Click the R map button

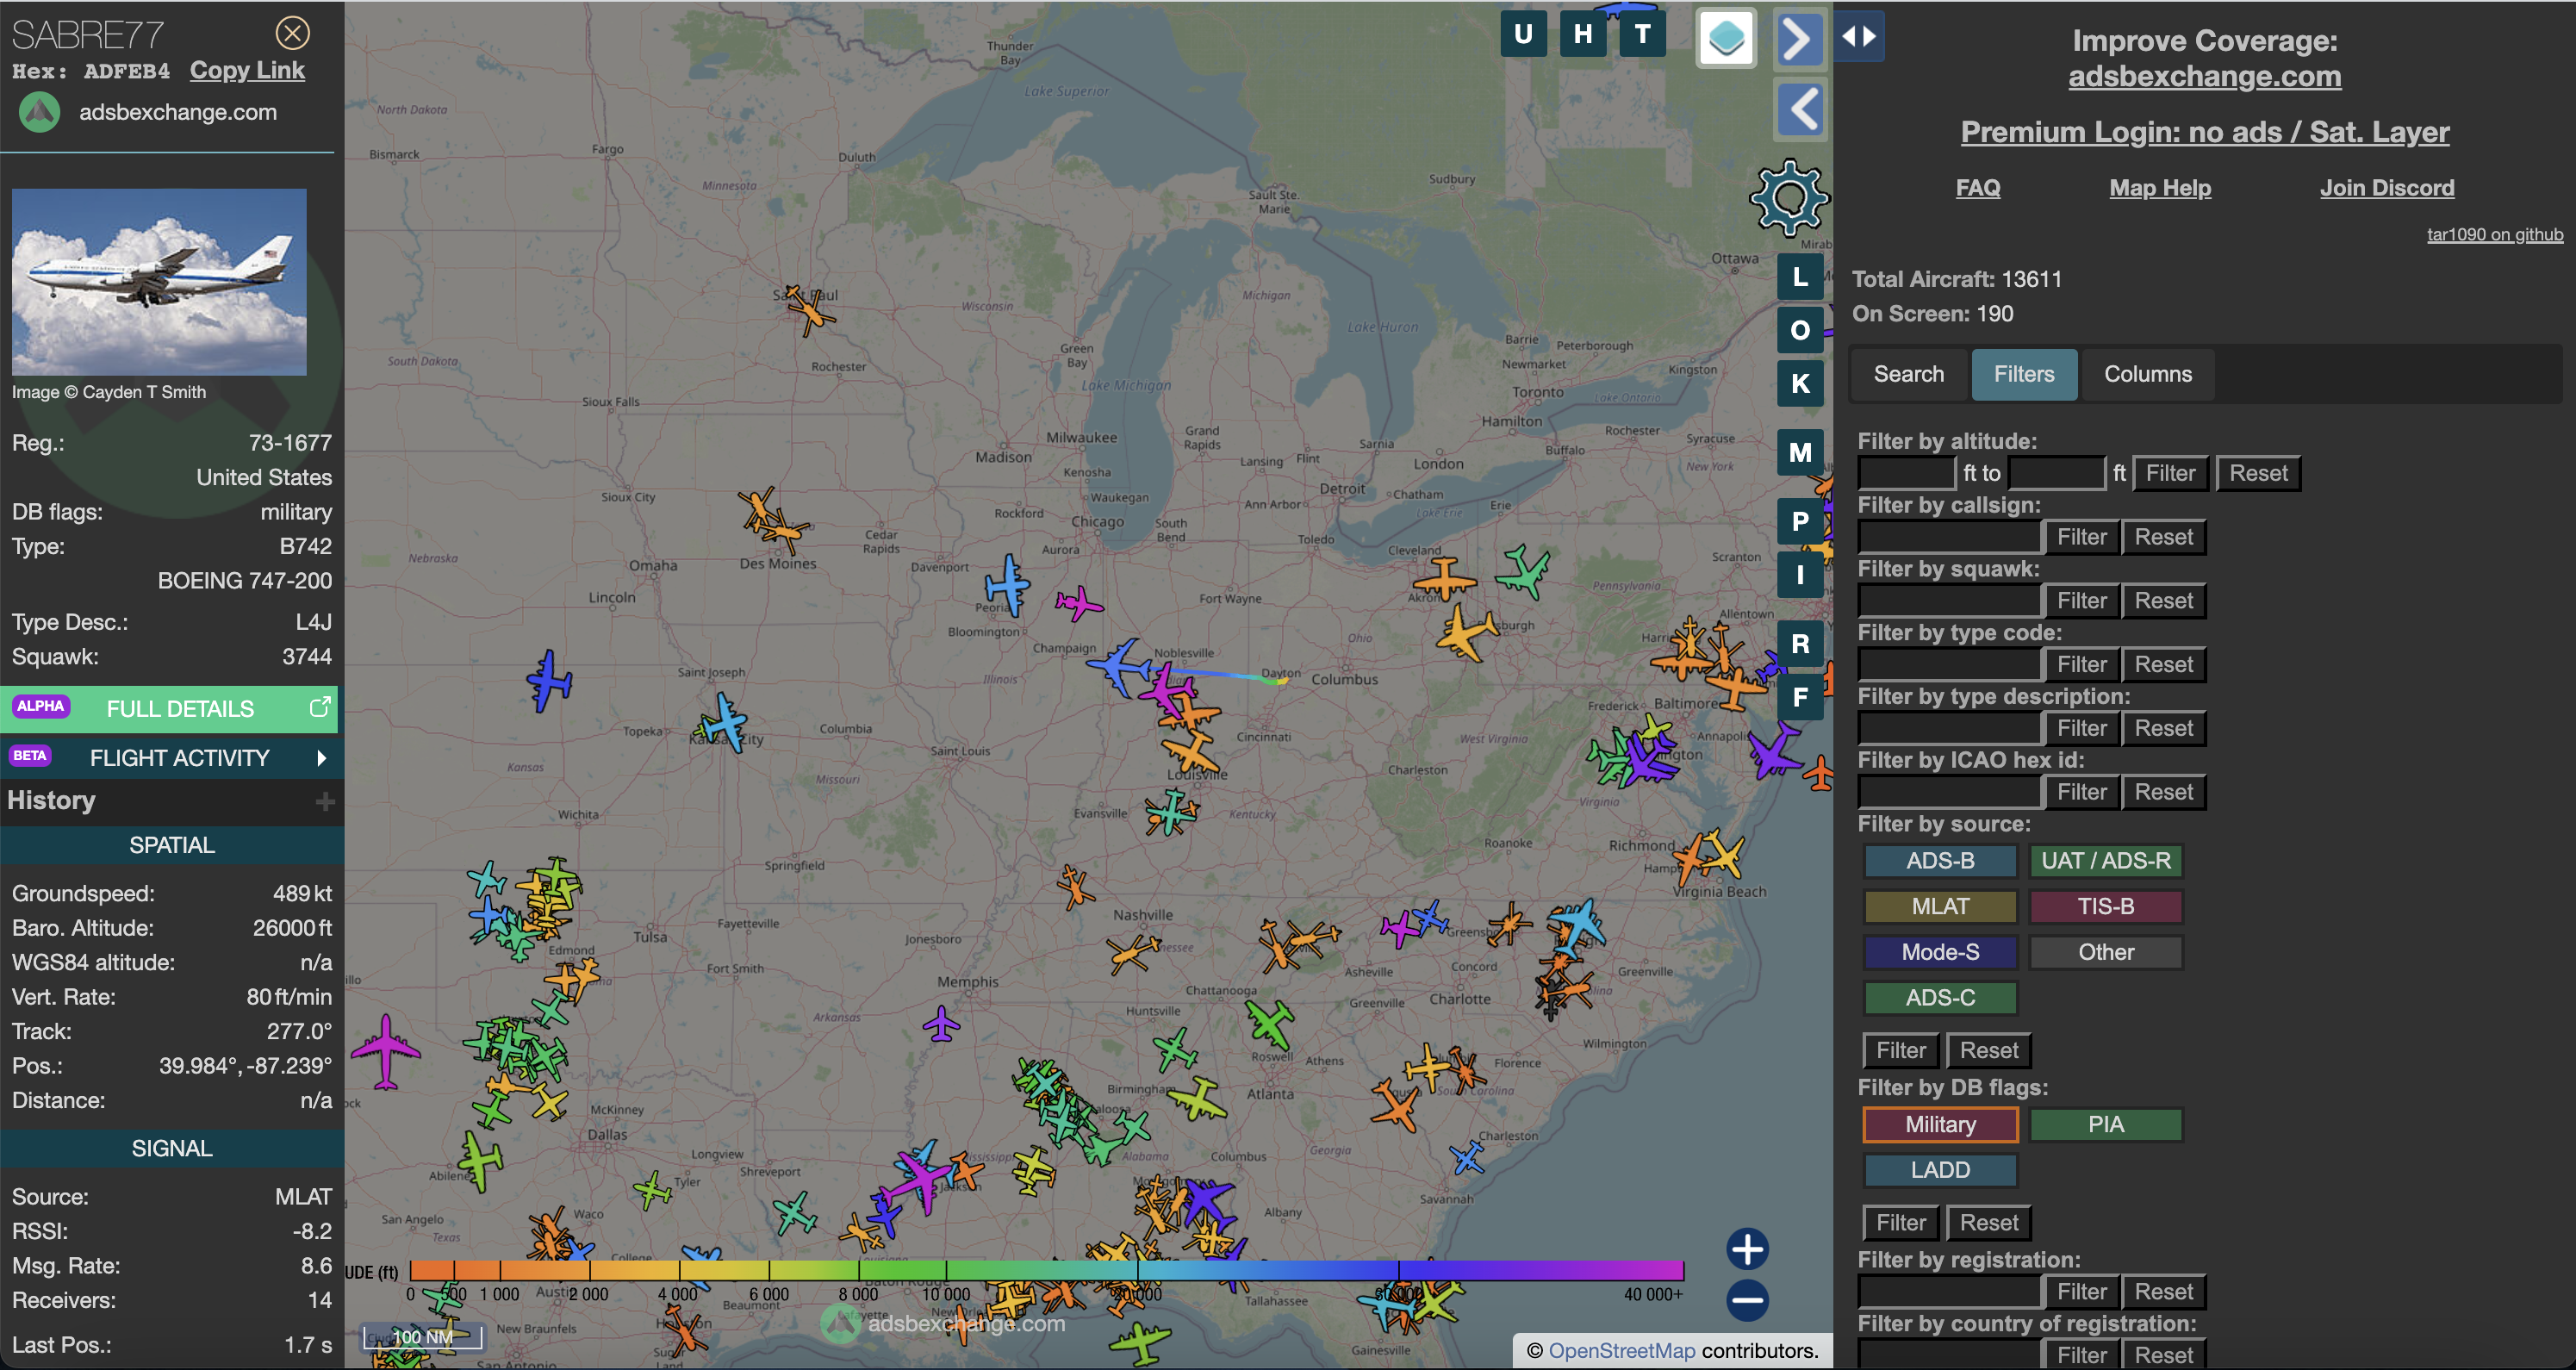pos(1800,644)
